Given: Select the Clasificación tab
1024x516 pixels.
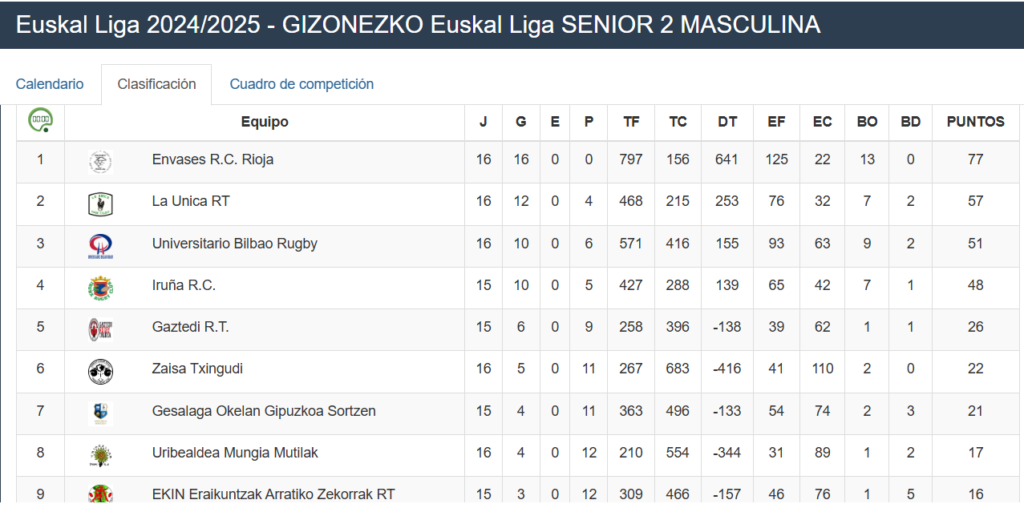Looking at the screenshot, I should point(157,84).
